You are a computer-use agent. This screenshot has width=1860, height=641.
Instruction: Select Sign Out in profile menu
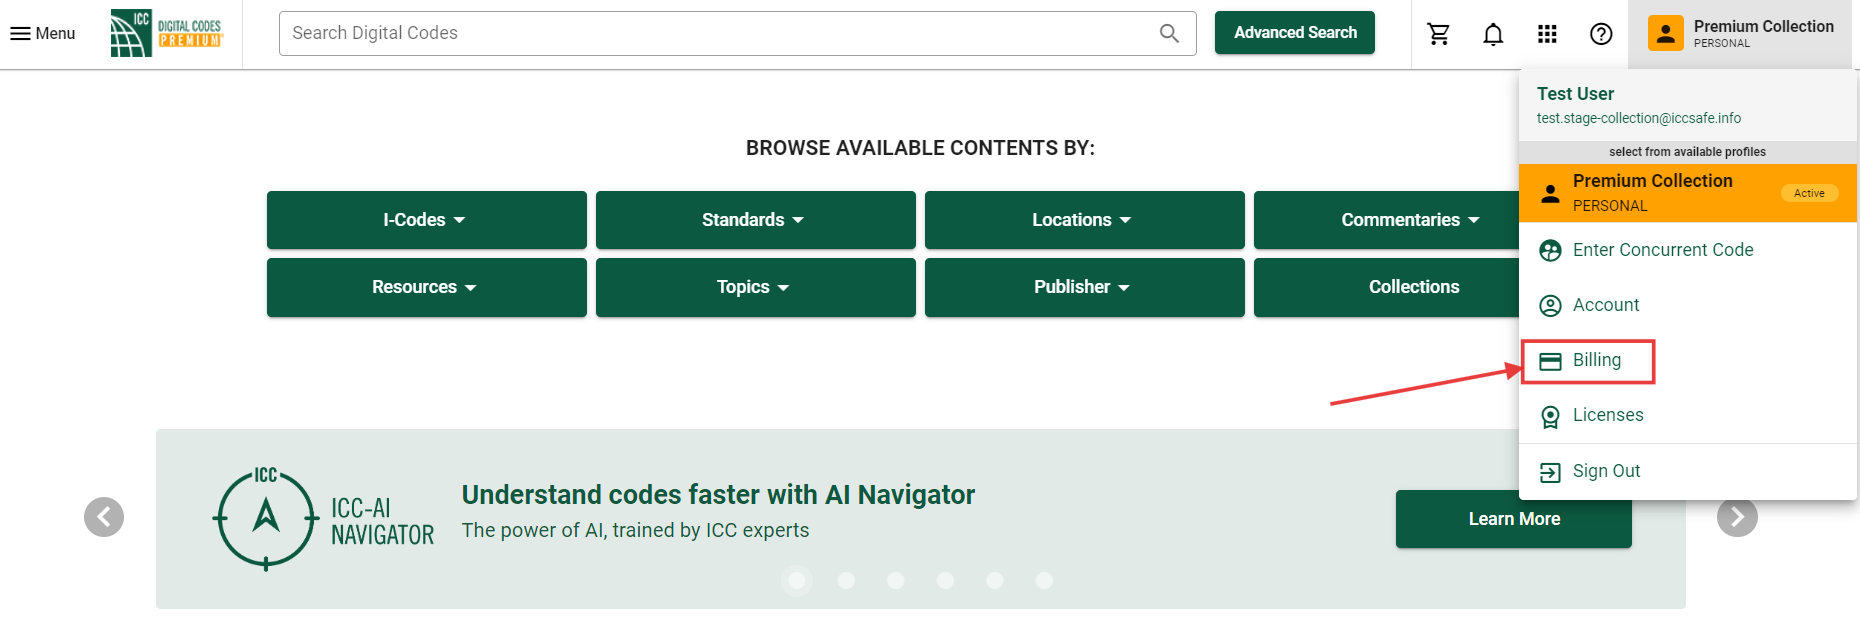[x=1605, y=471]
